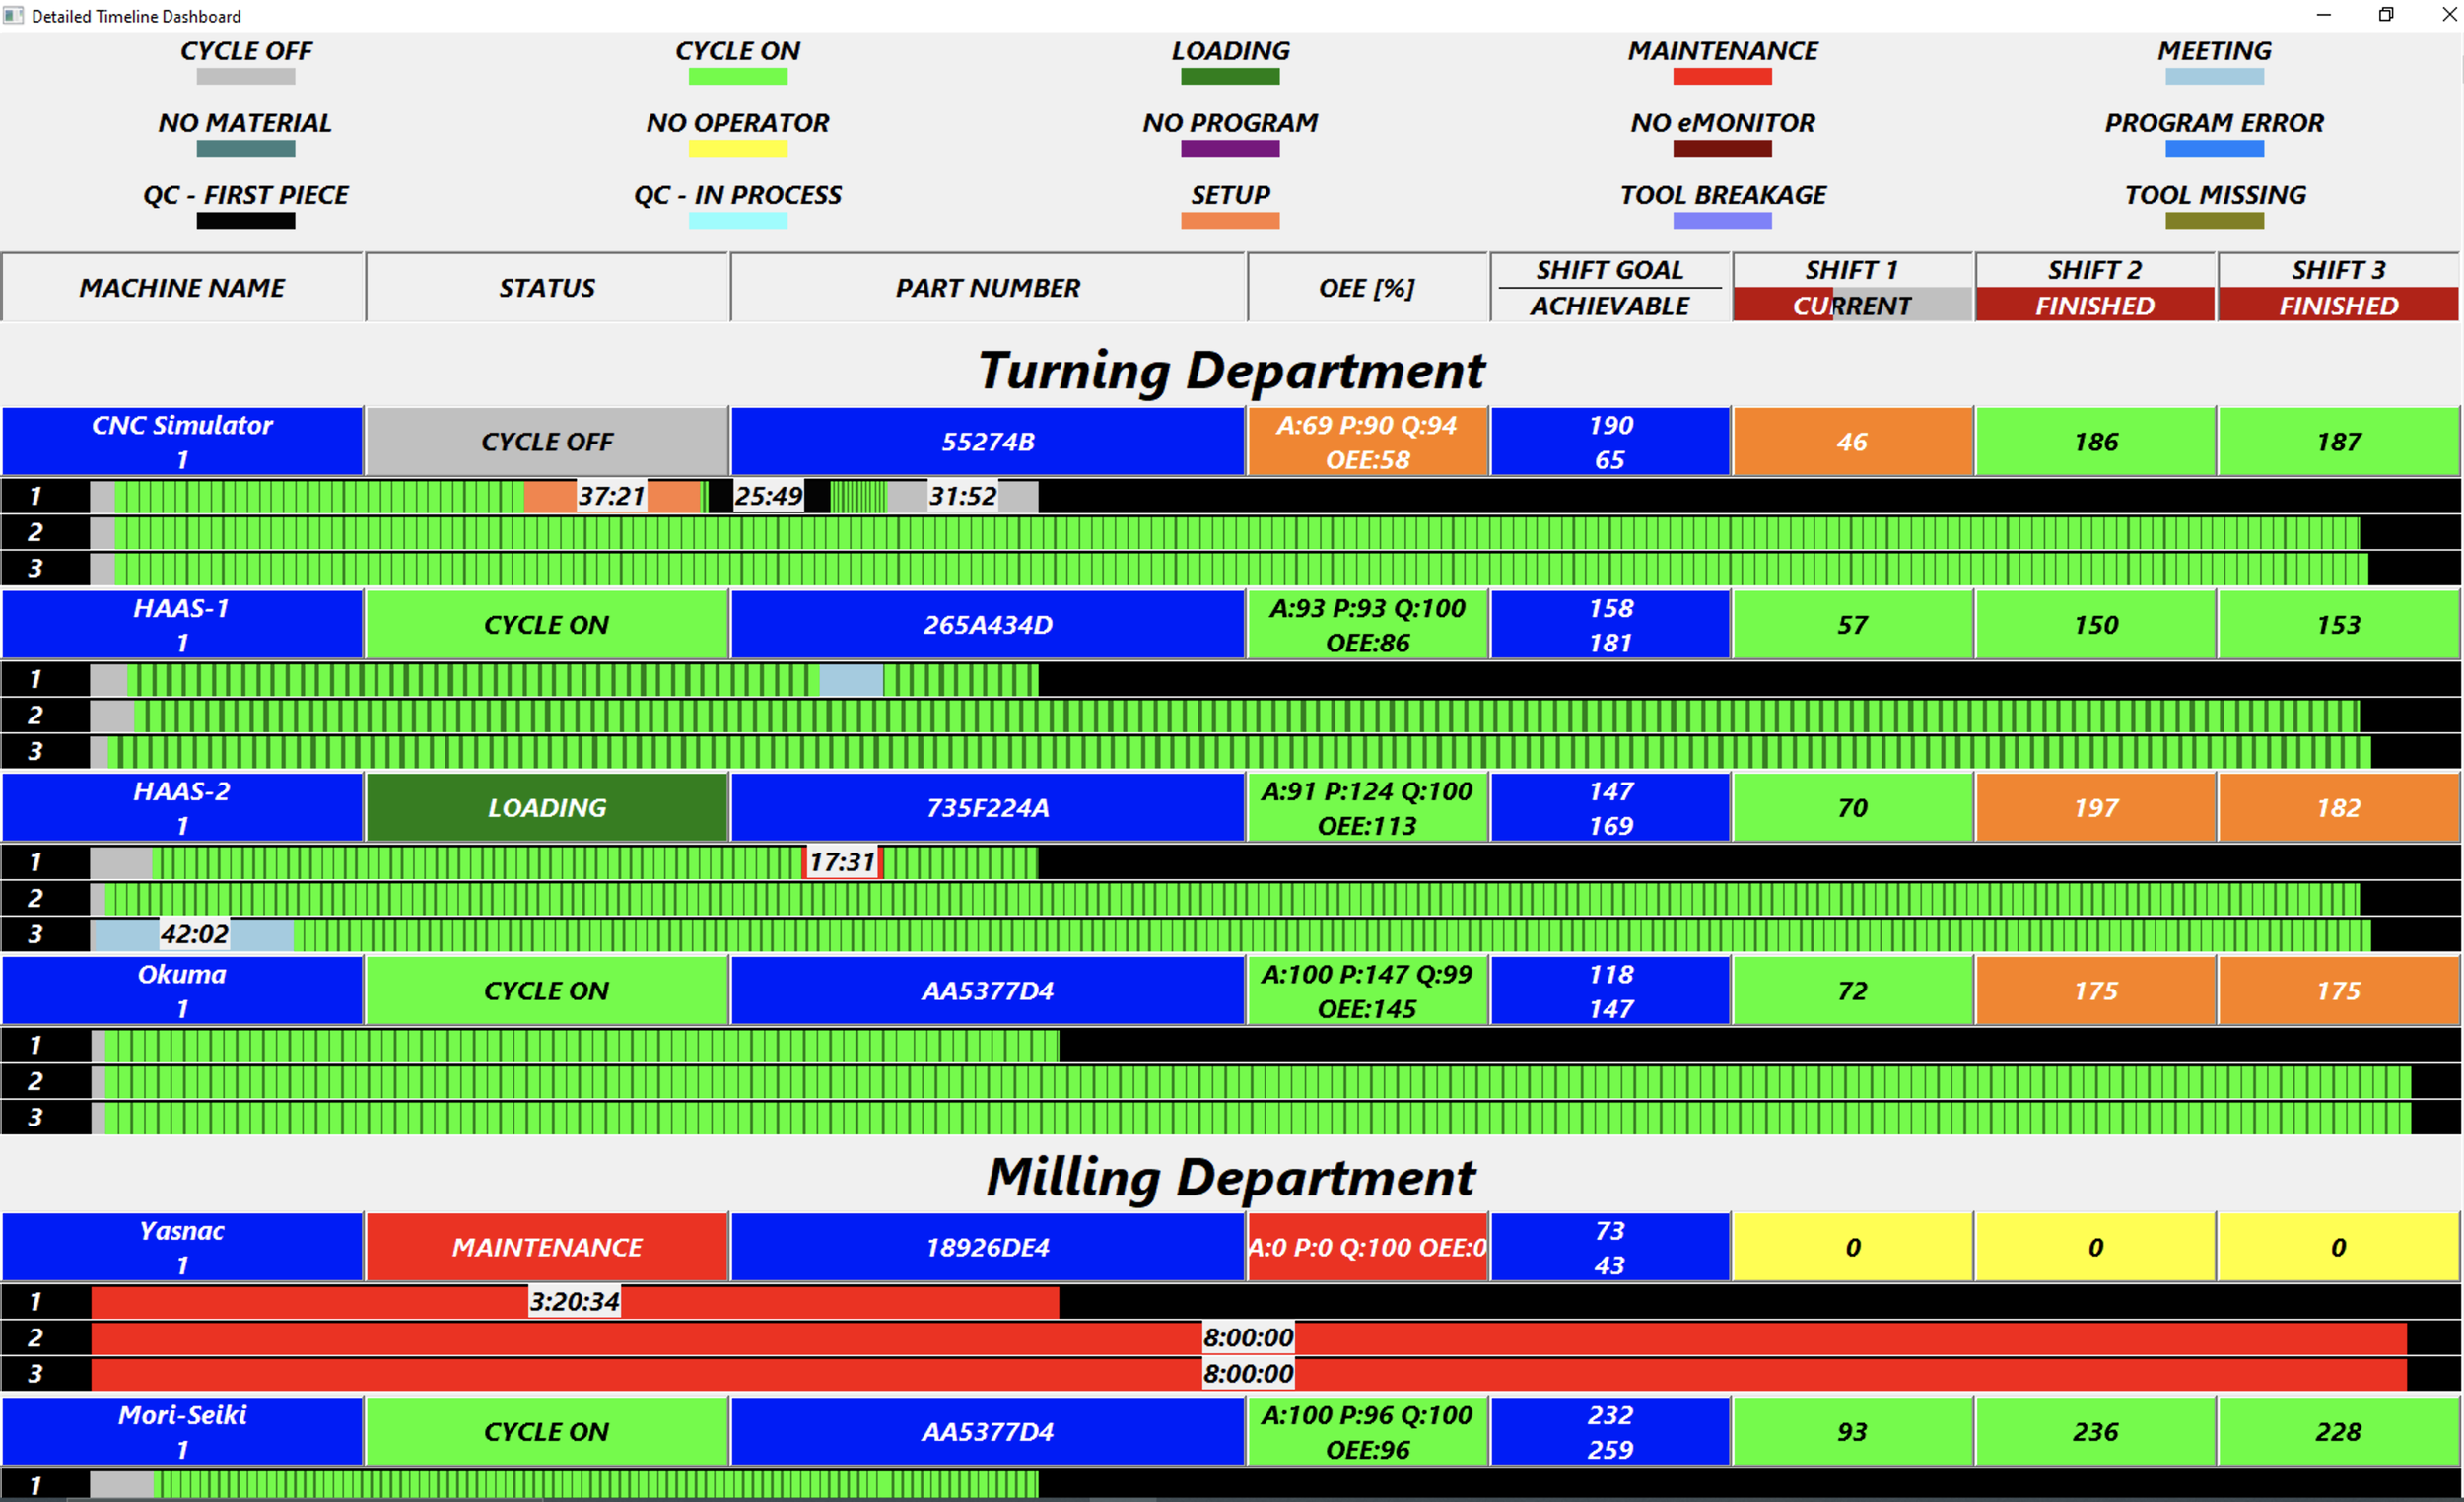Click the MEETING light blue legend swatch
Image resolution: width=2464 pixels, height=1502 pixels.
pos(2214,76)
